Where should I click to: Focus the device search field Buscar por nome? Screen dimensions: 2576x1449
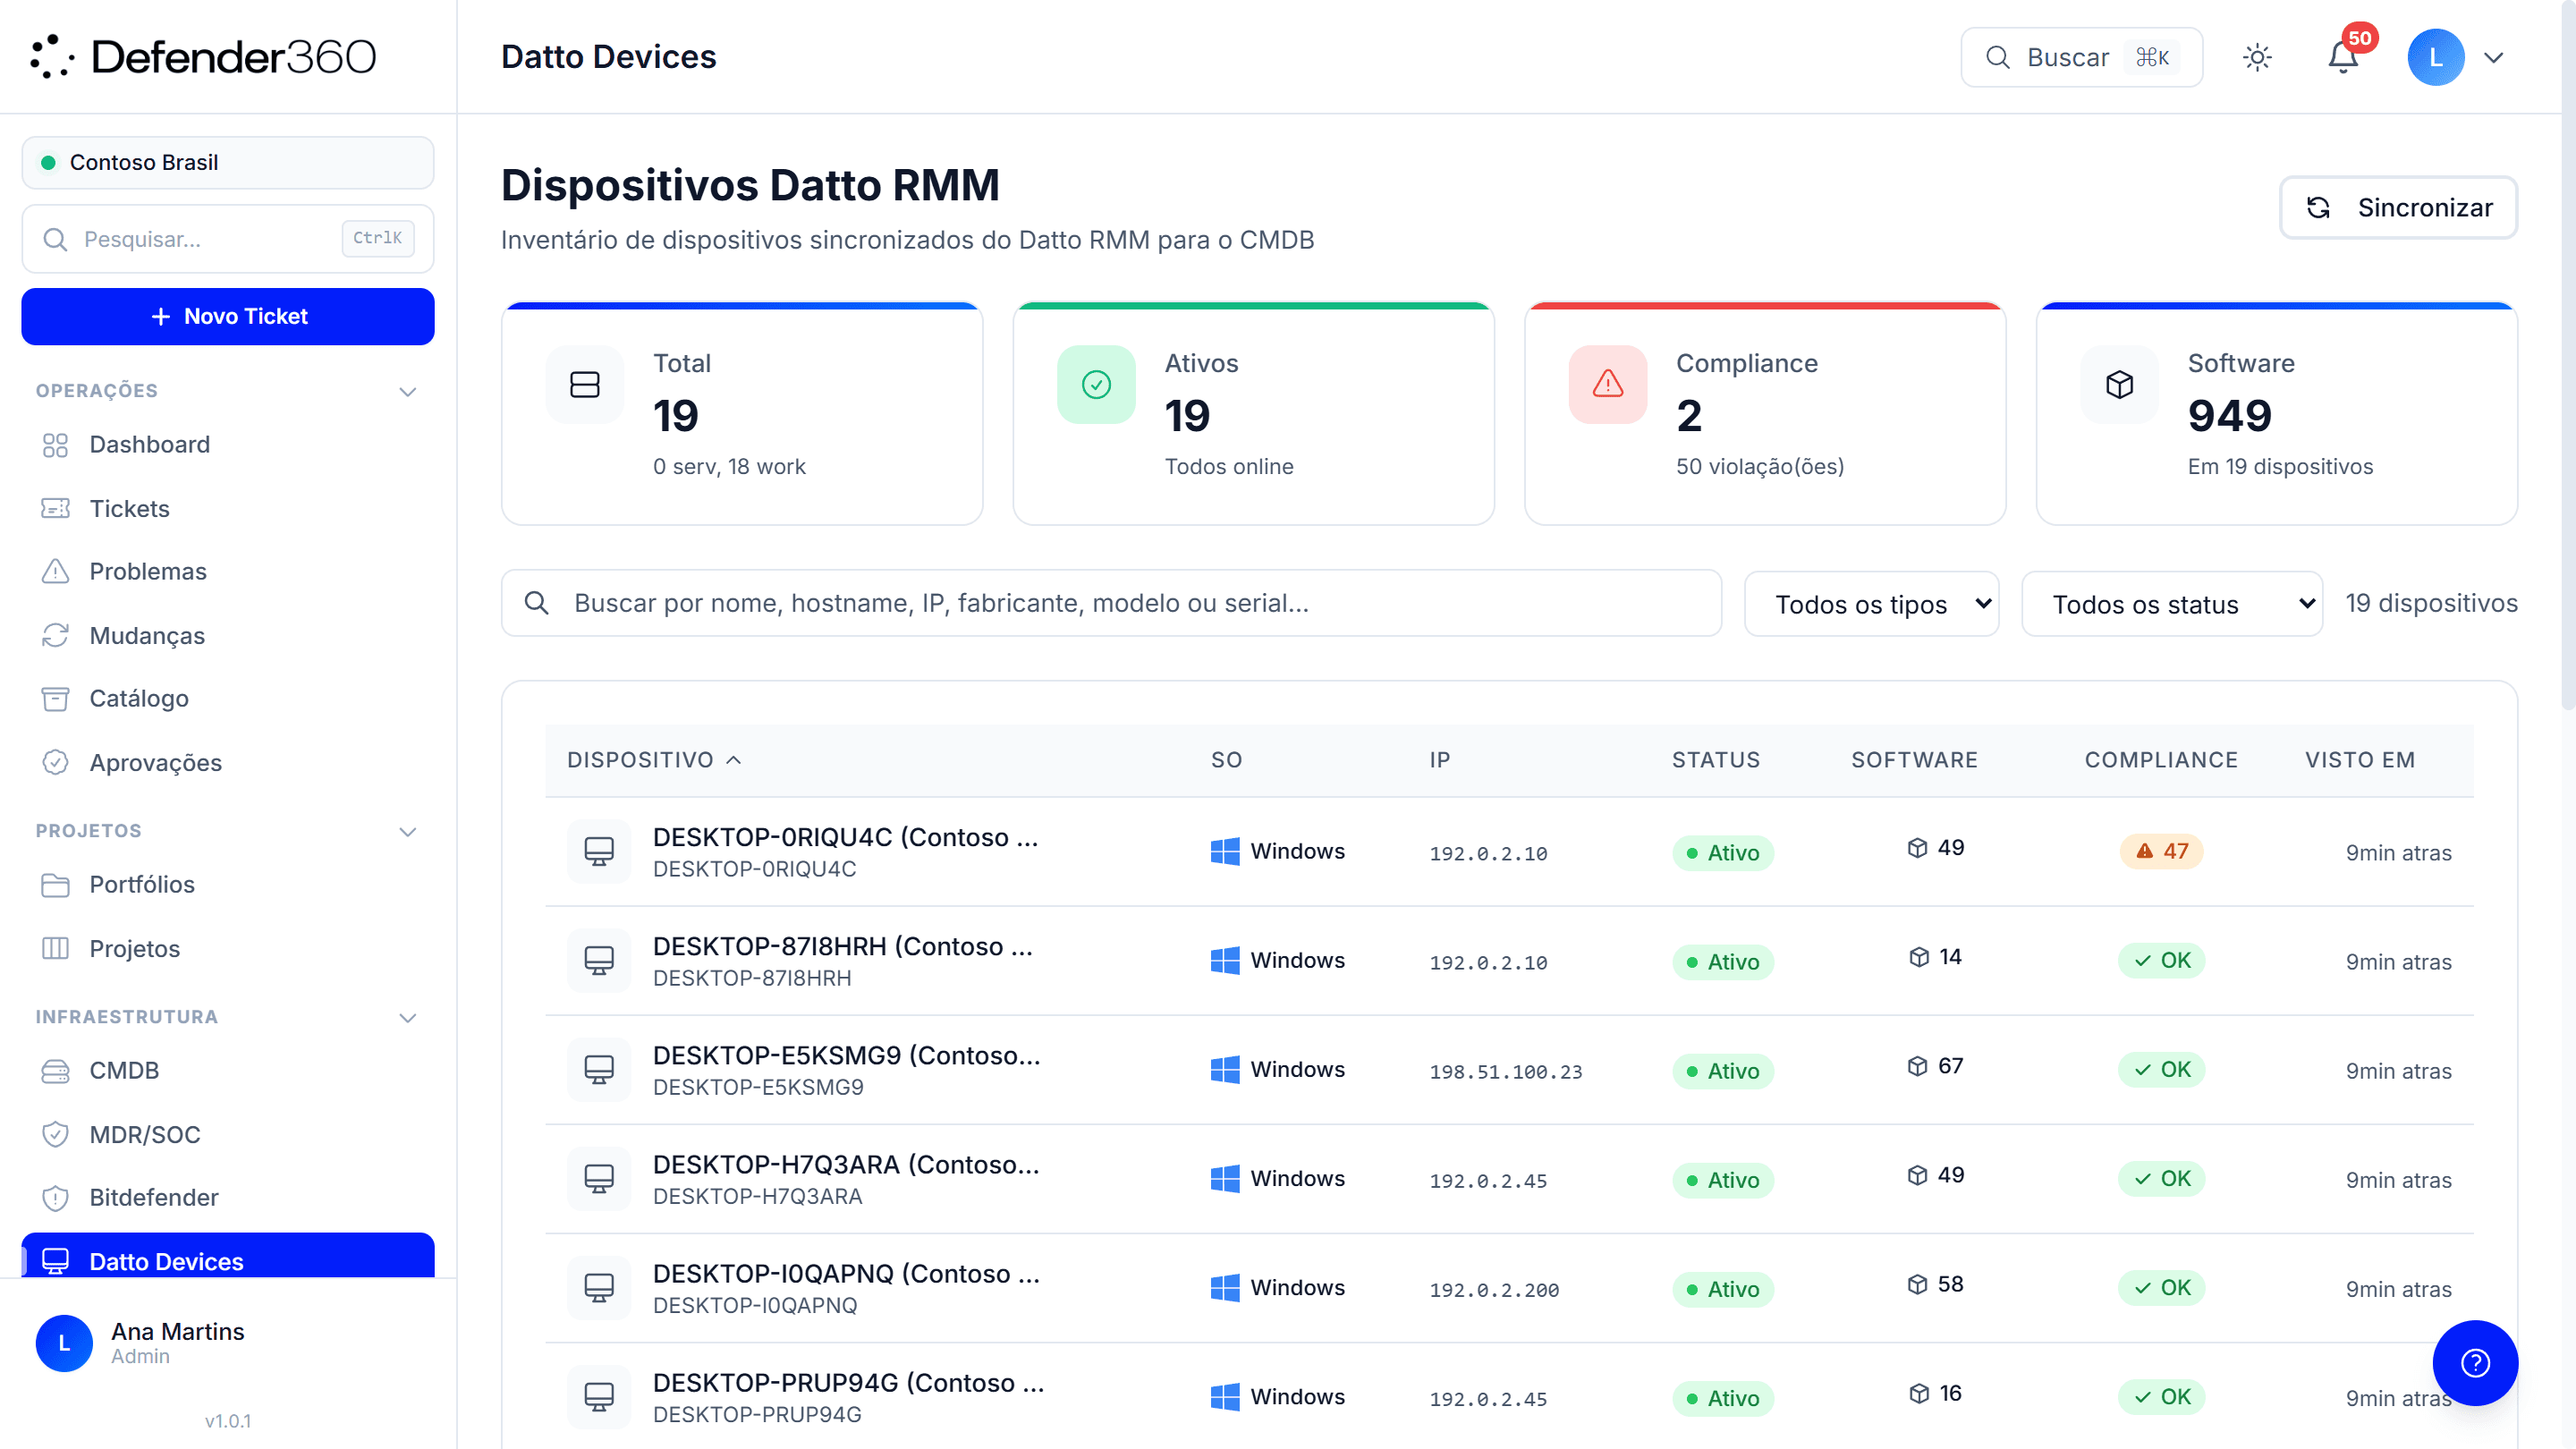(x=1111, y=603)
